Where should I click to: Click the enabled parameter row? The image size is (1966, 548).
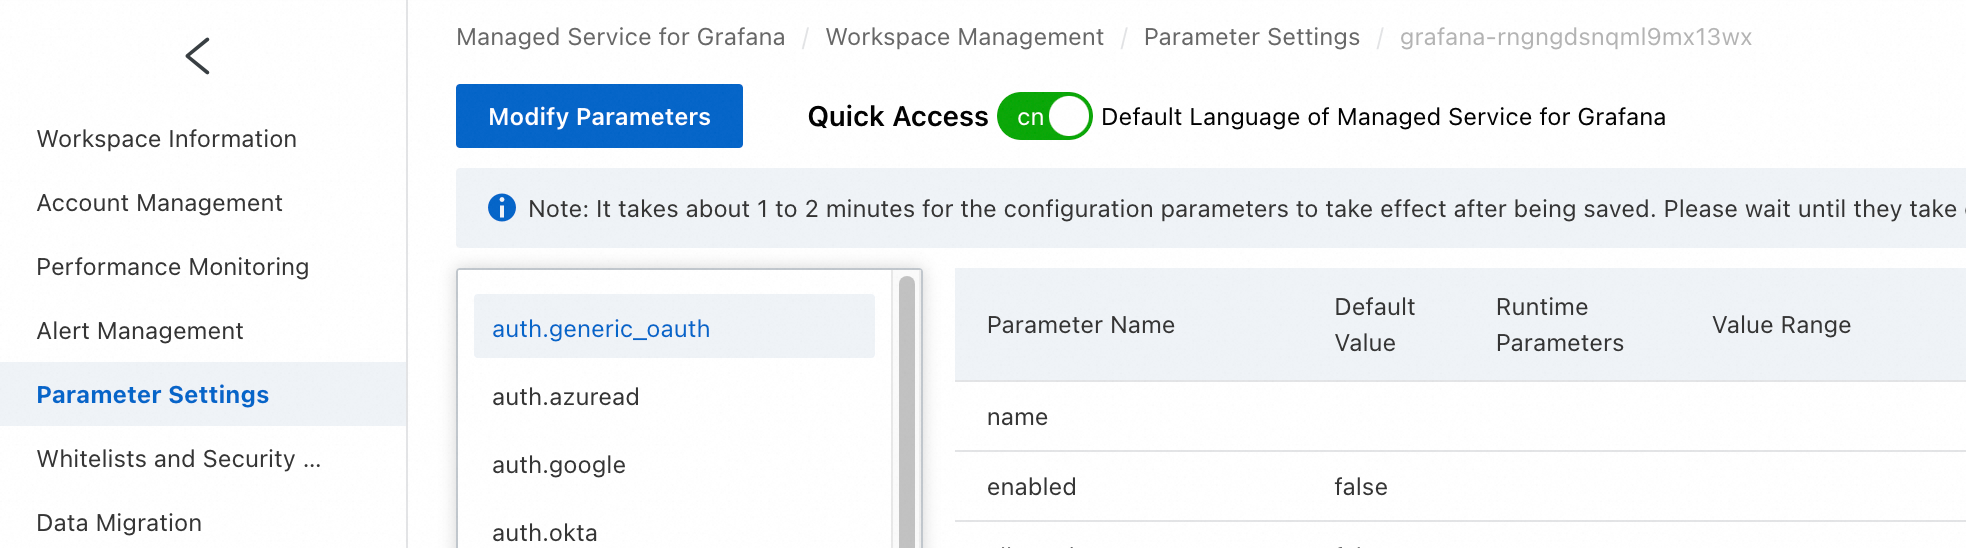1032,487
